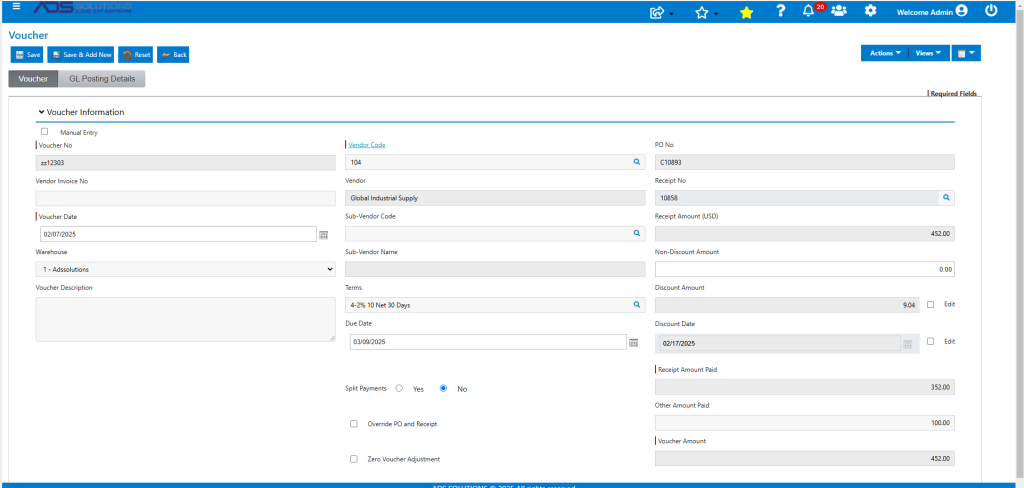Viewport: 1024px width, 488px height.
Task: Switch to GL Posting Details tab
Action: (x=102, y=79)
